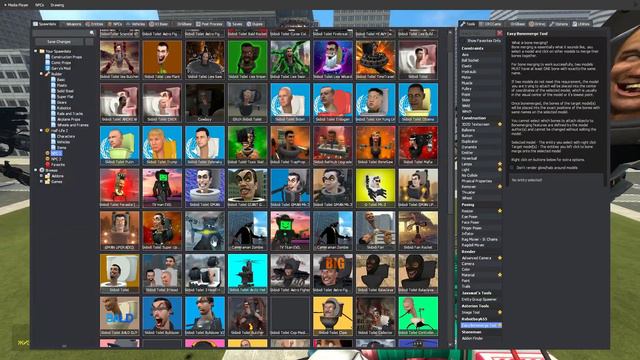The image size is (640, 360).
Task: Select the Cowboy NPC spawn icon
Action: tap(205, 102)
